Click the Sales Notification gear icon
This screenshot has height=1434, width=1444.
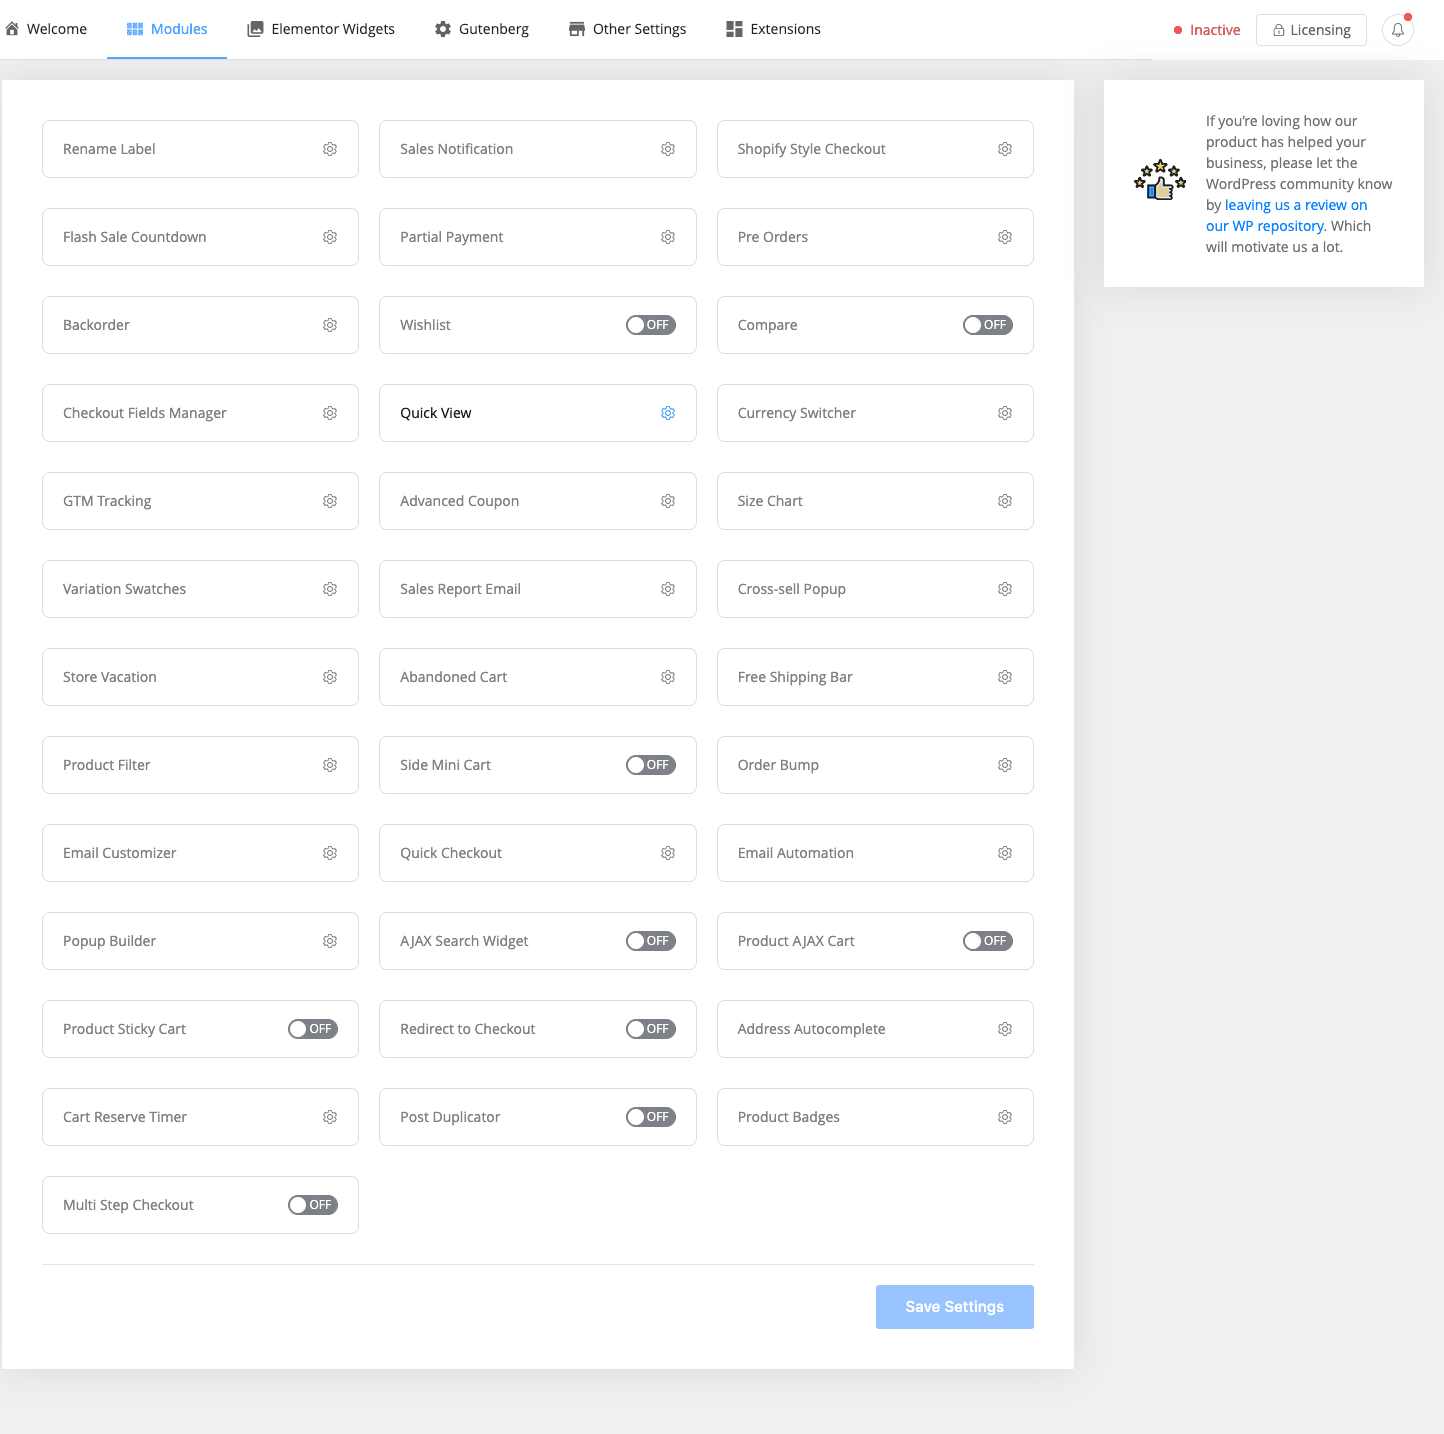[668, 149]
